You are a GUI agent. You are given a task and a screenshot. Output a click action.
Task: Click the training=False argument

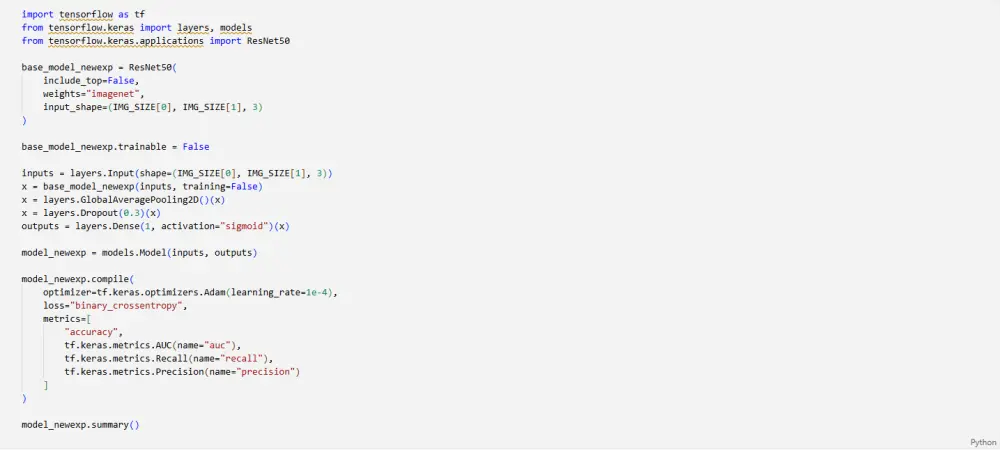[222, 187]
